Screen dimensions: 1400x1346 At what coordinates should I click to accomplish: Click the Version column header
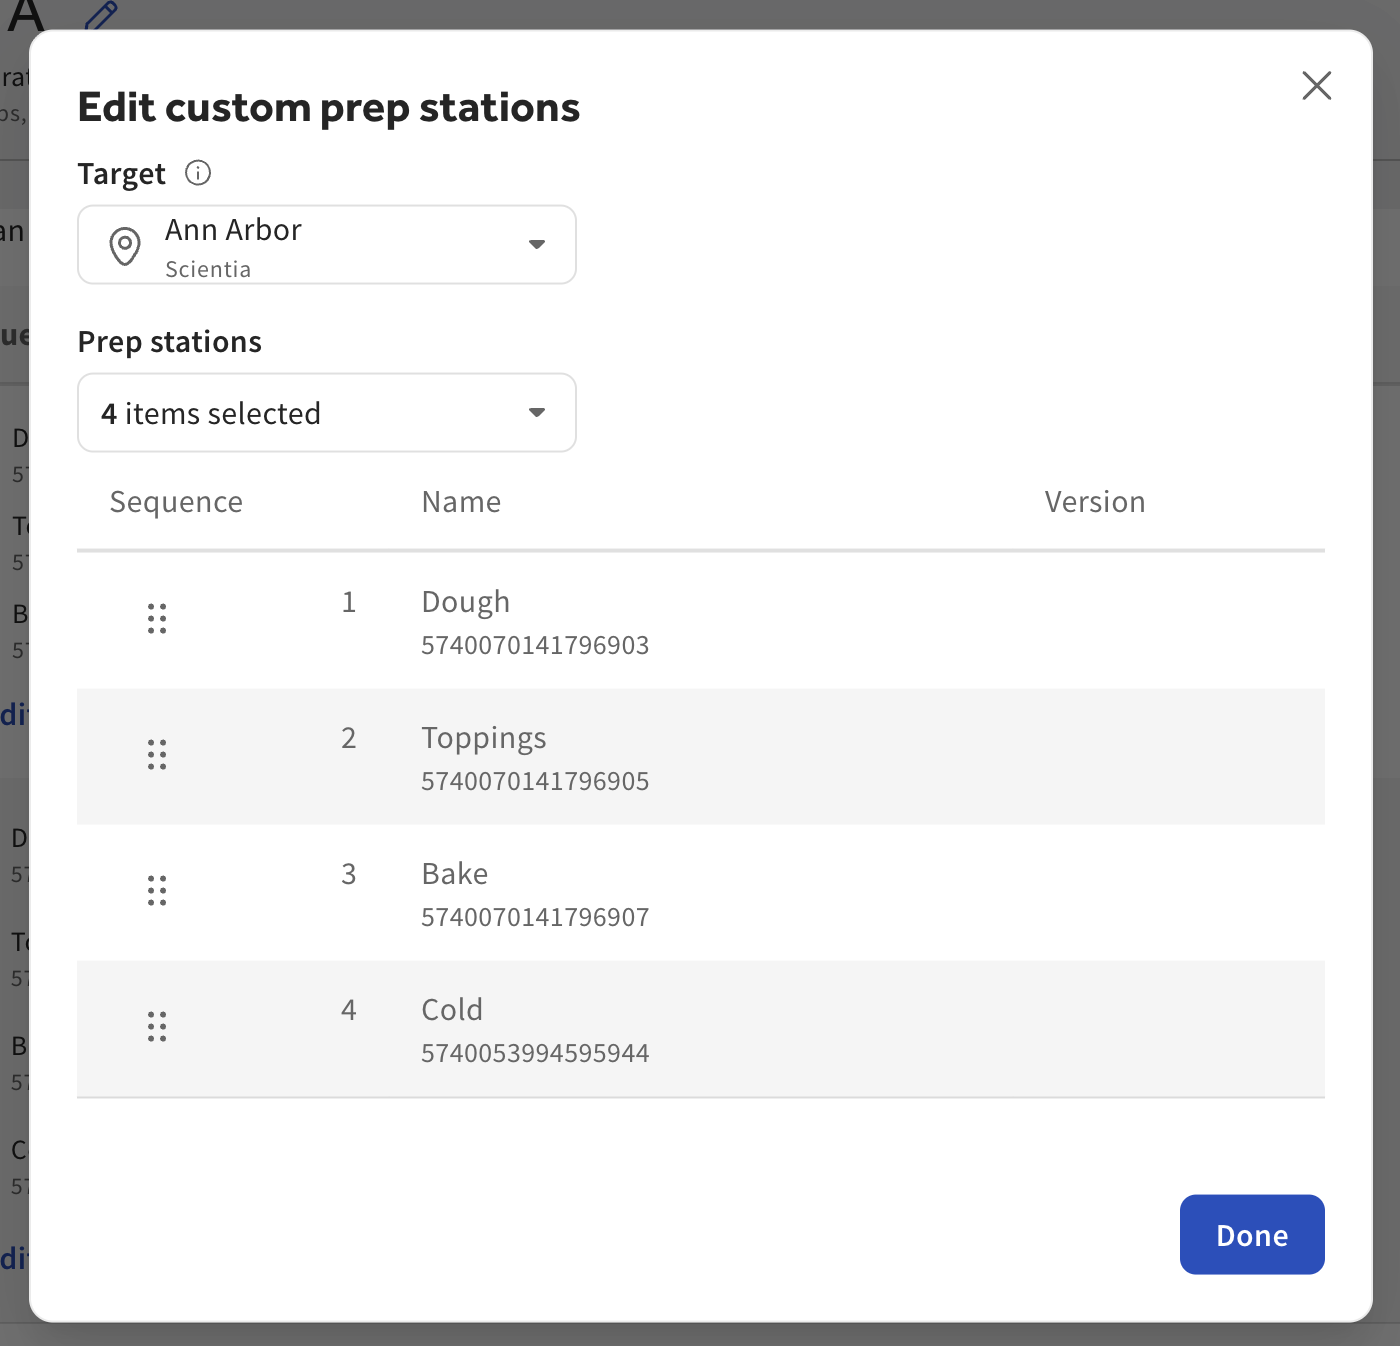click(1095, 502)
